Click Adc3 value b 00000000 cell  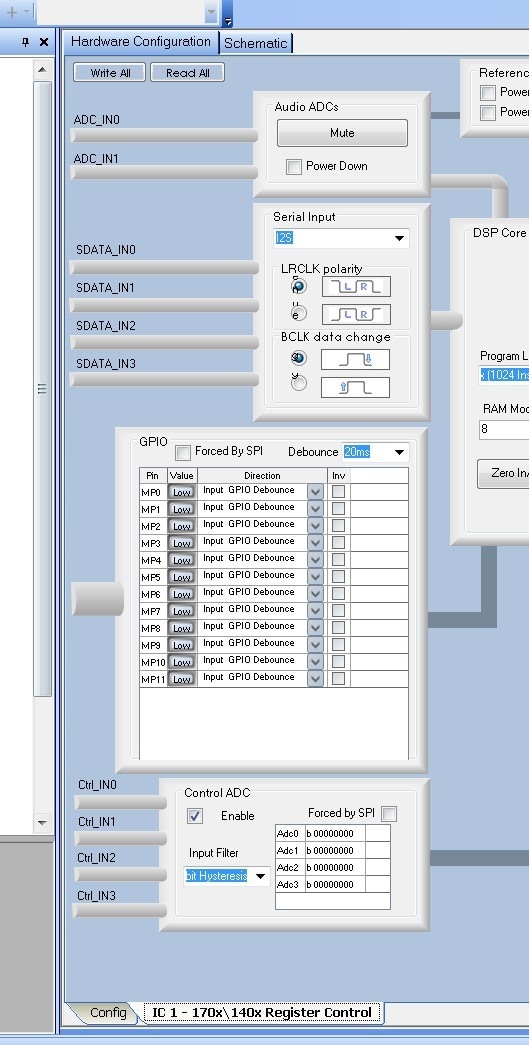(x=335, y=884)
